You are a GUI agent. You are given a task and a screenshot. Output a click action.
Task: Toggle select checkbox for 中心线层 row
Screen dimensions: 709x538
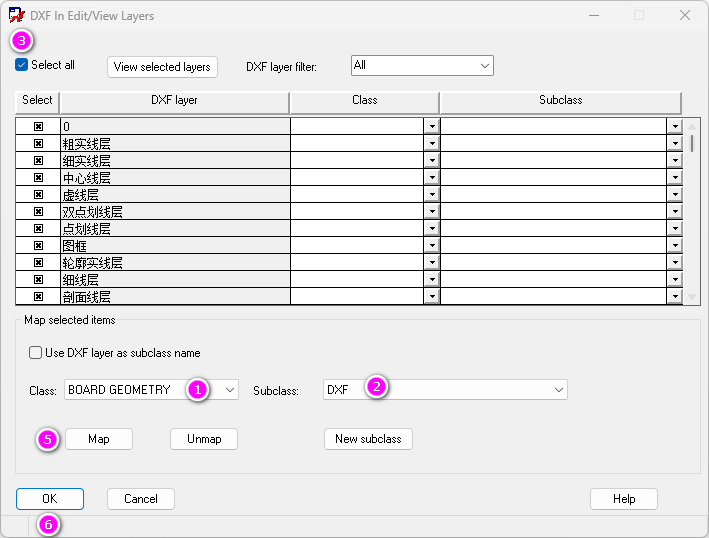(38, 178)
